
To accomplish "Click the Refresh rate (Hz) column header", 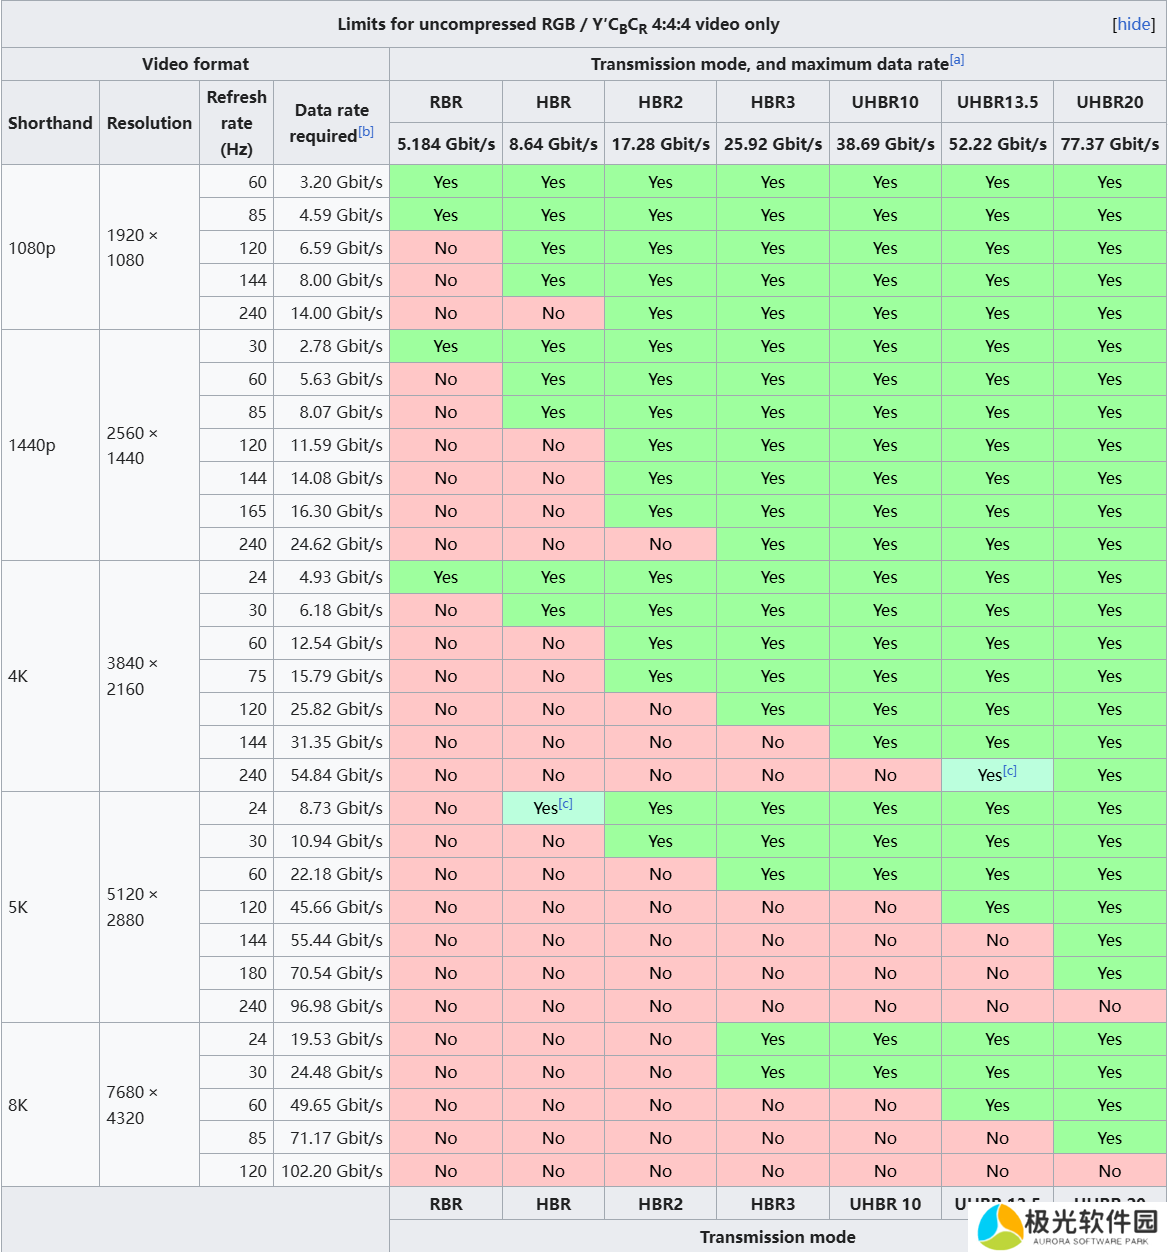I will point(236,123).
